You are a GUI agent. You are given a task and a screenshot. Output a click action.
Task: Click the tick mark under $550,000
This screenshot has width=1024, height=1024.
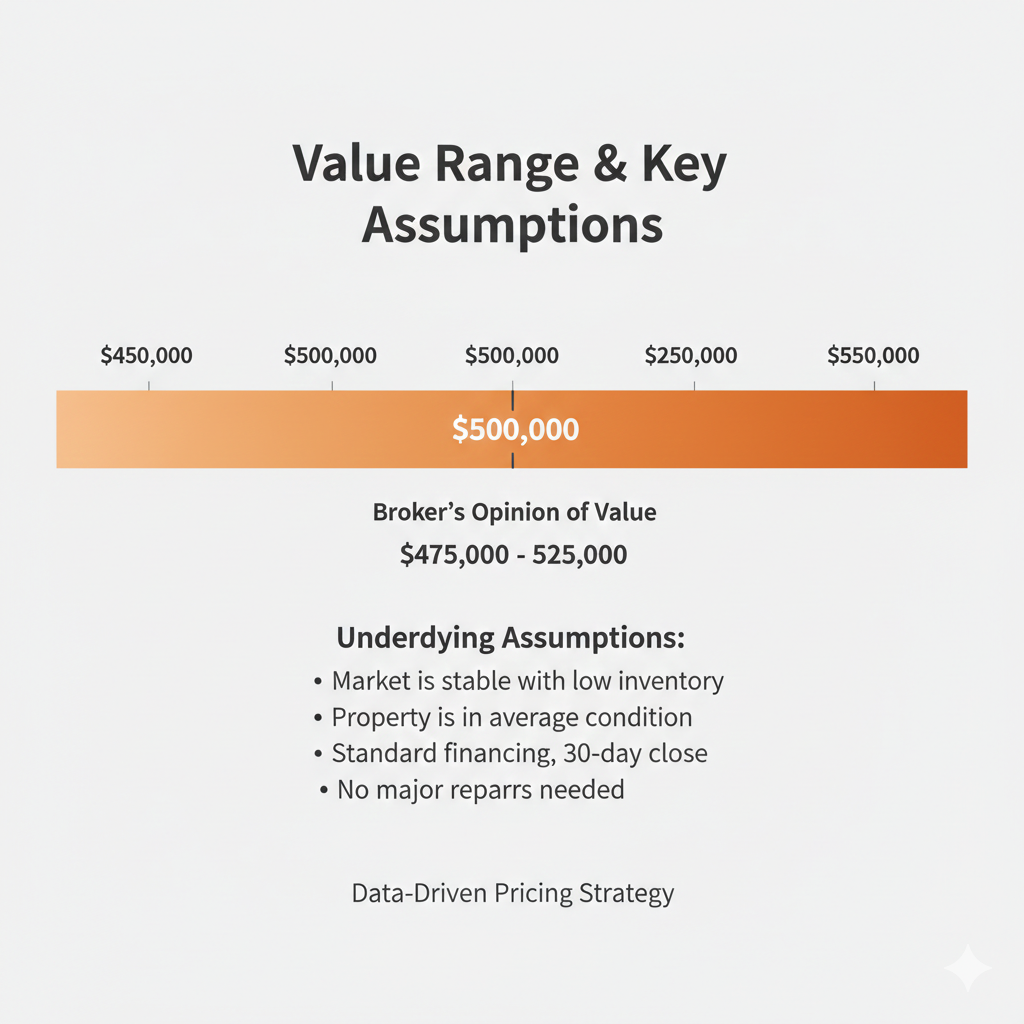874,386
